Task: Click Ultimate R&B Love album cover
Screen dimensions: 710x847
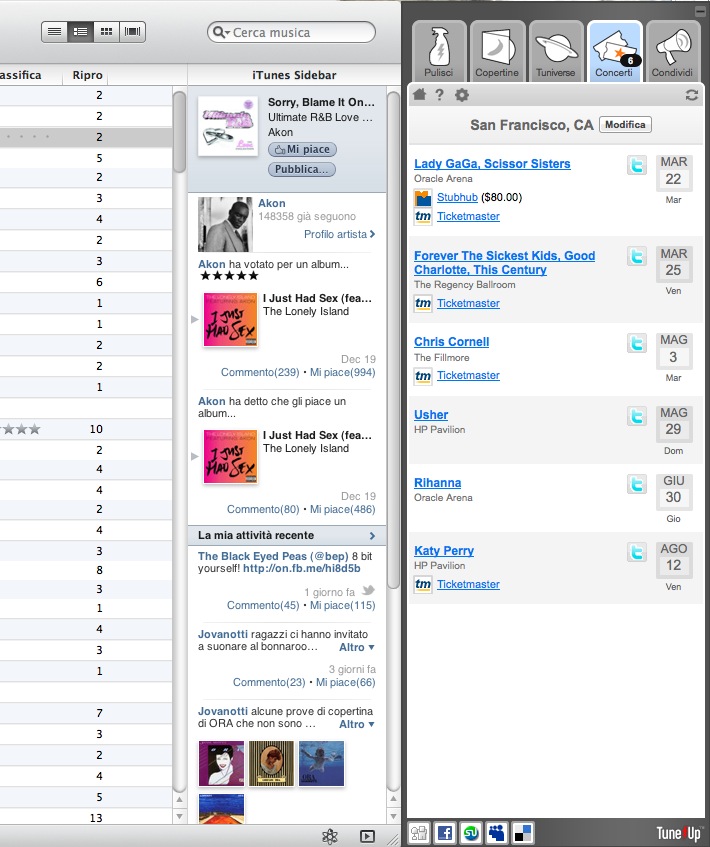Action: (228, 126)
